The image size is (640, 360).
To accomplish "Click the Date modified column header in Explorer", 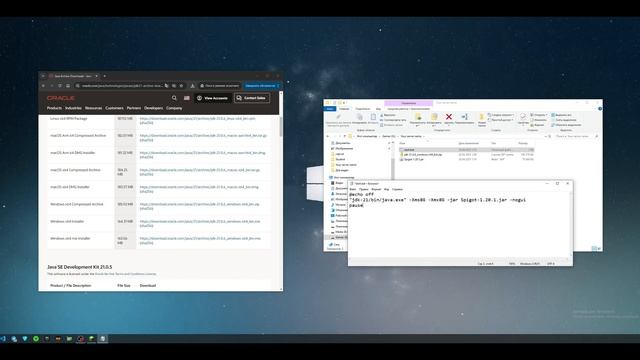I will 468,143.
